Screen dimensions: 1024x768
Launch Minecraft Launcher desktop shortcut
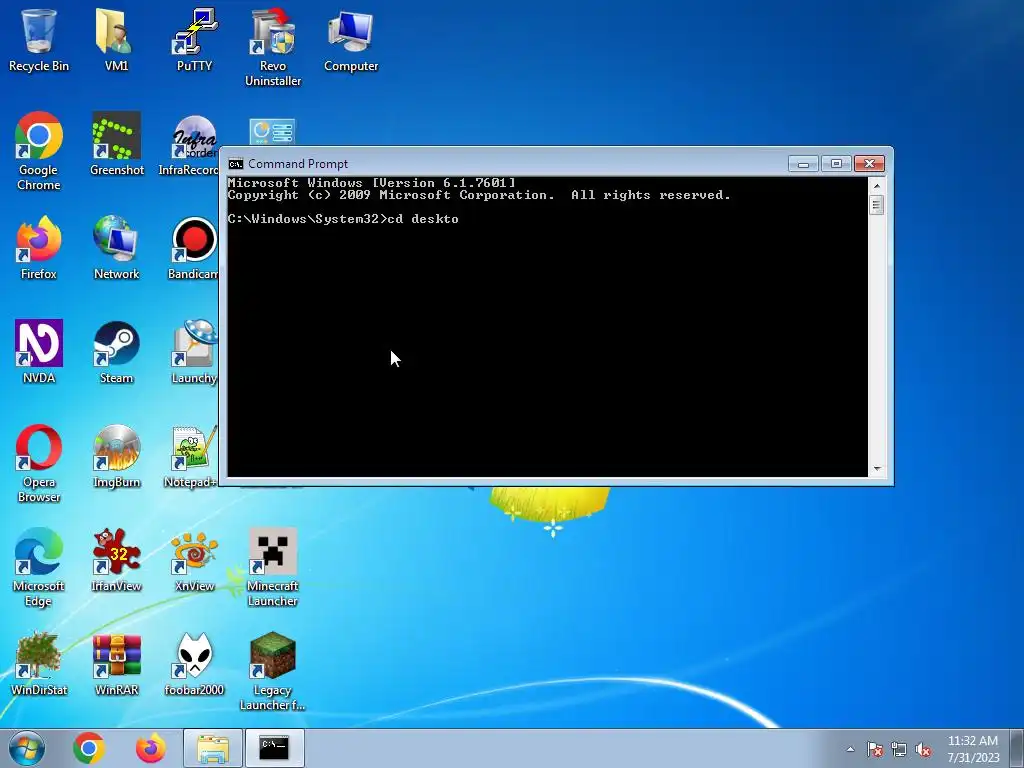[x=273, y=568]
